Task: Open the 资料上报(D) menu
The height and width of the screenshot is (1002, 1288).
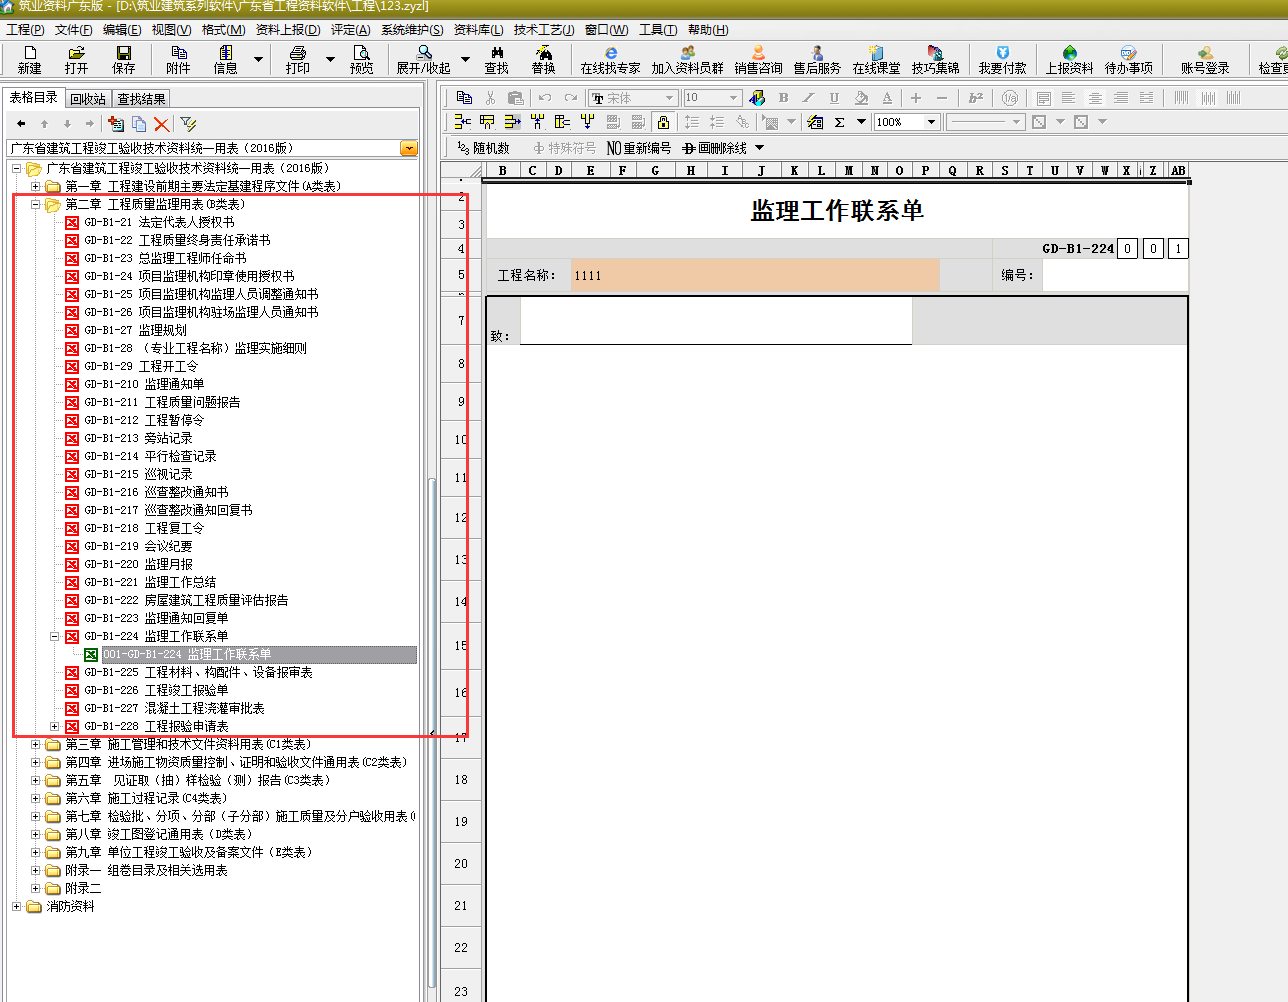Action: point(288,30)
